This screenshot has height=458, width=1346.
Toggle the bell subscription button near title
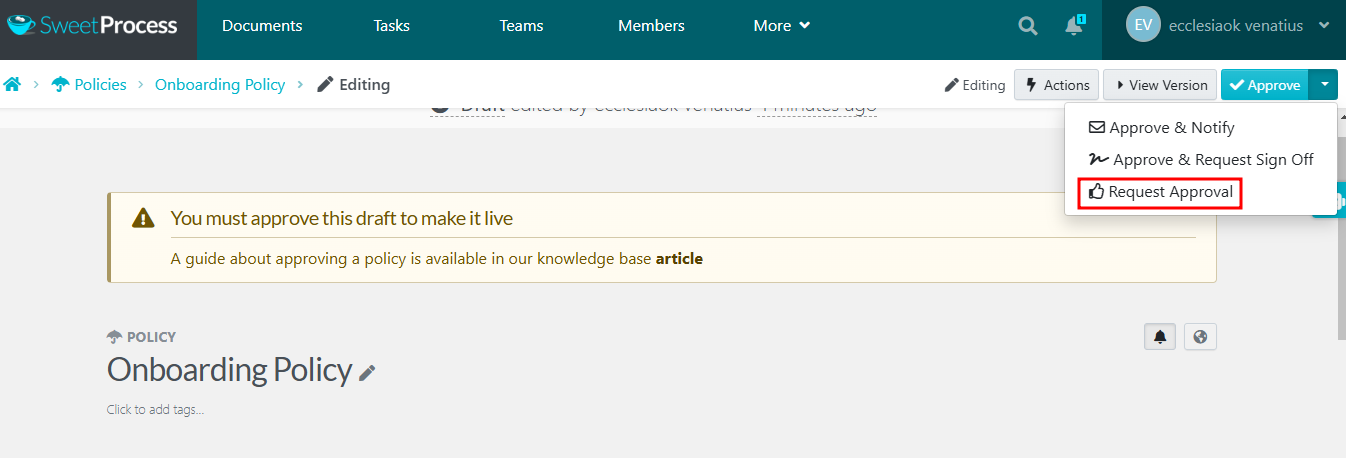click(1160, 337)
